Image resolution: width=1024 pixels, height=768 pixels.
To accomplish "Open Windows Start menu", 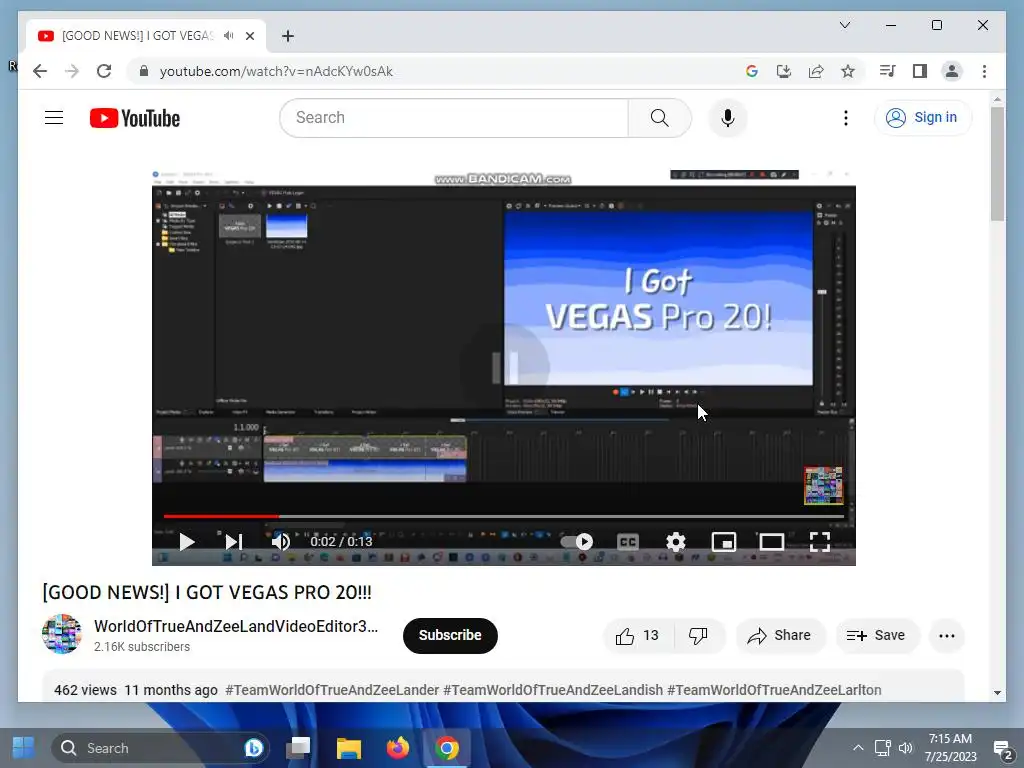I will click(24, 748).
